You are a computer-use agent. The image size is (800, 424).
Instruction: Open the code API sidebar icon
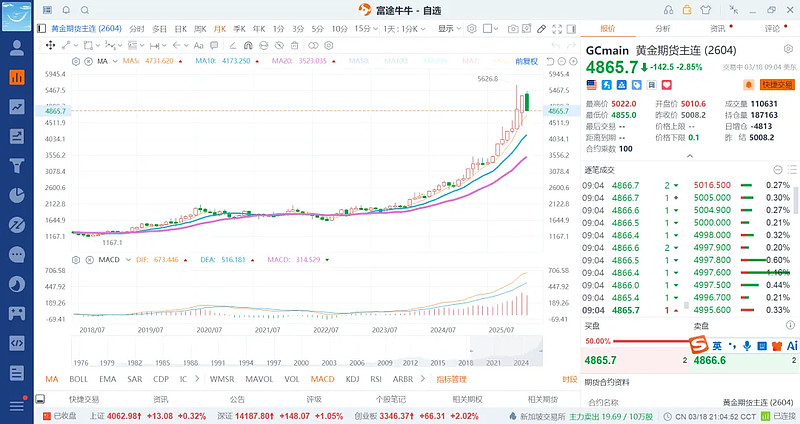tap(17, 343)
